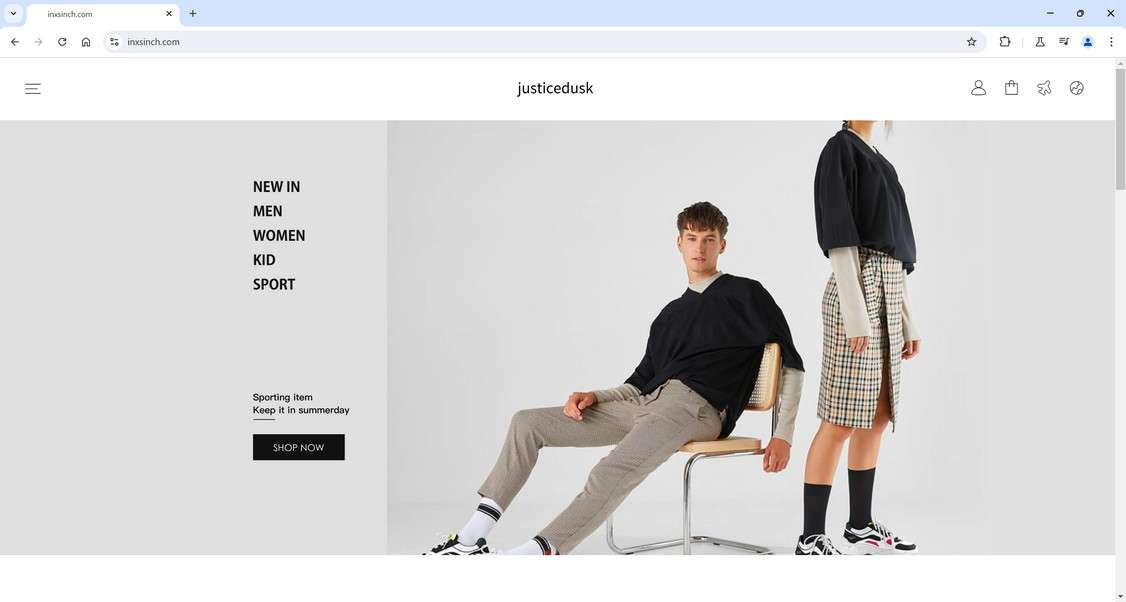Image resolution: width=1126 pixels, height=602 pixels.
Task: Open the user account icon
Action: point(978,88)
